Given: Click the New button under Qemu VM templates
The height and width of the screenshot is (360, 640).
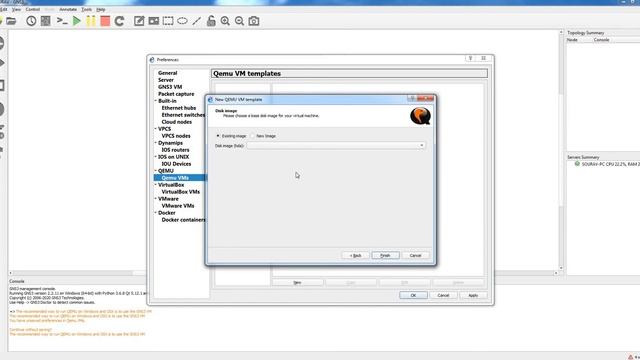Looking at the screenshot, I should pyautogui.click(x=298, y=282).
